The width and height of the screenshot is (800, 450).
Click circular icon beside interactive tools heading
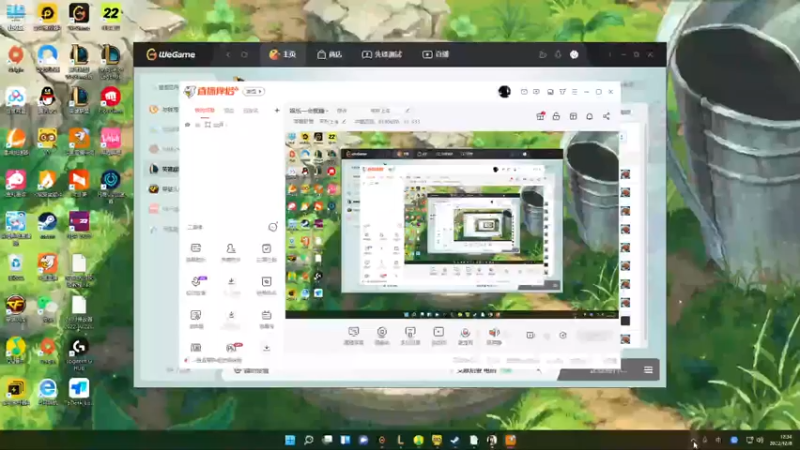click(x=273, y=227)
